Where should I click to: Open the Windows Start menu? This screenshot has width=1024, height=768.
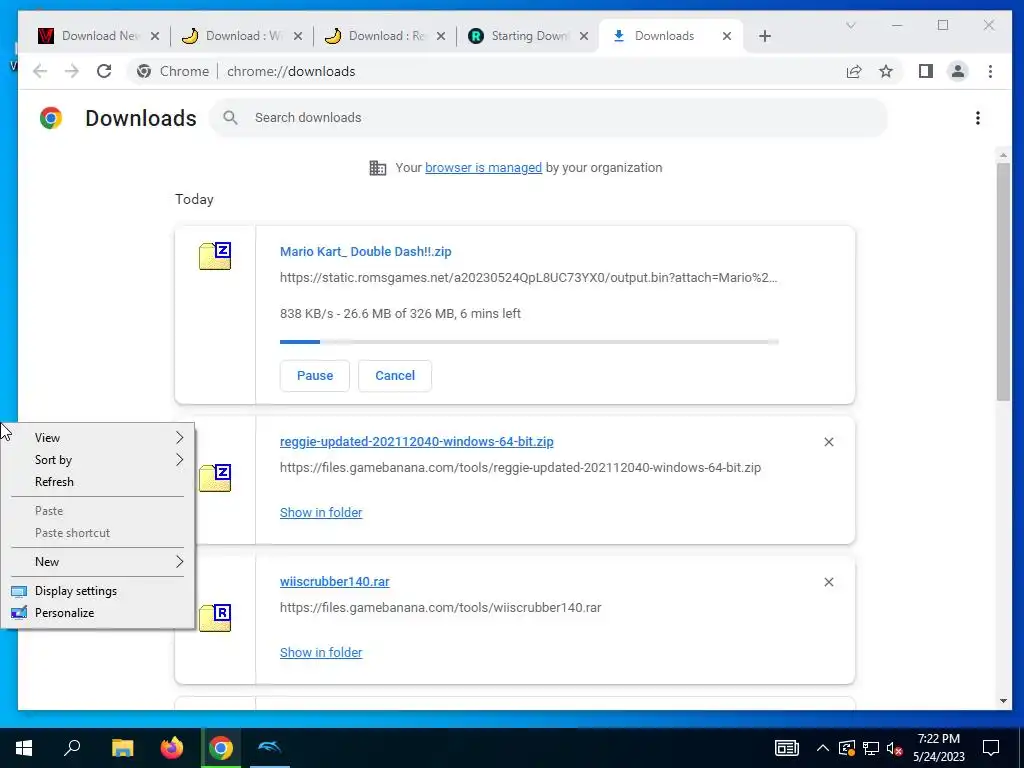[x=24, y=748]
